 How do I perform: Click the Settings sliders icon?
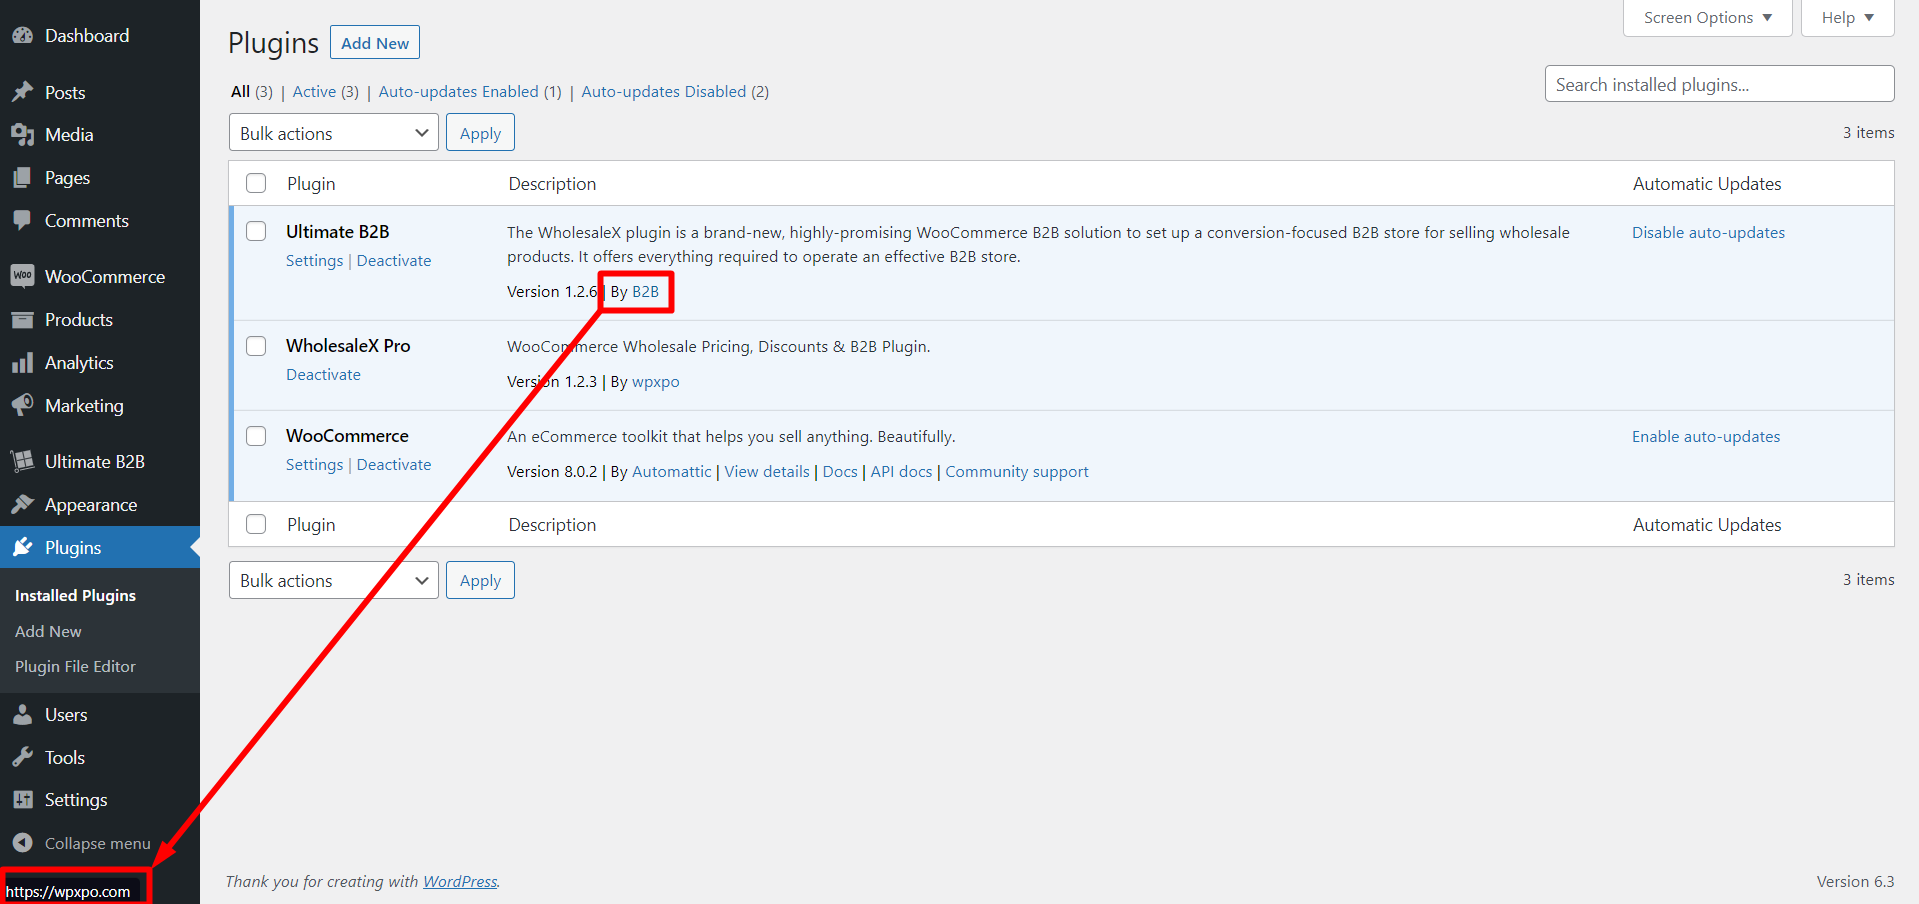(x=22, y=799)
